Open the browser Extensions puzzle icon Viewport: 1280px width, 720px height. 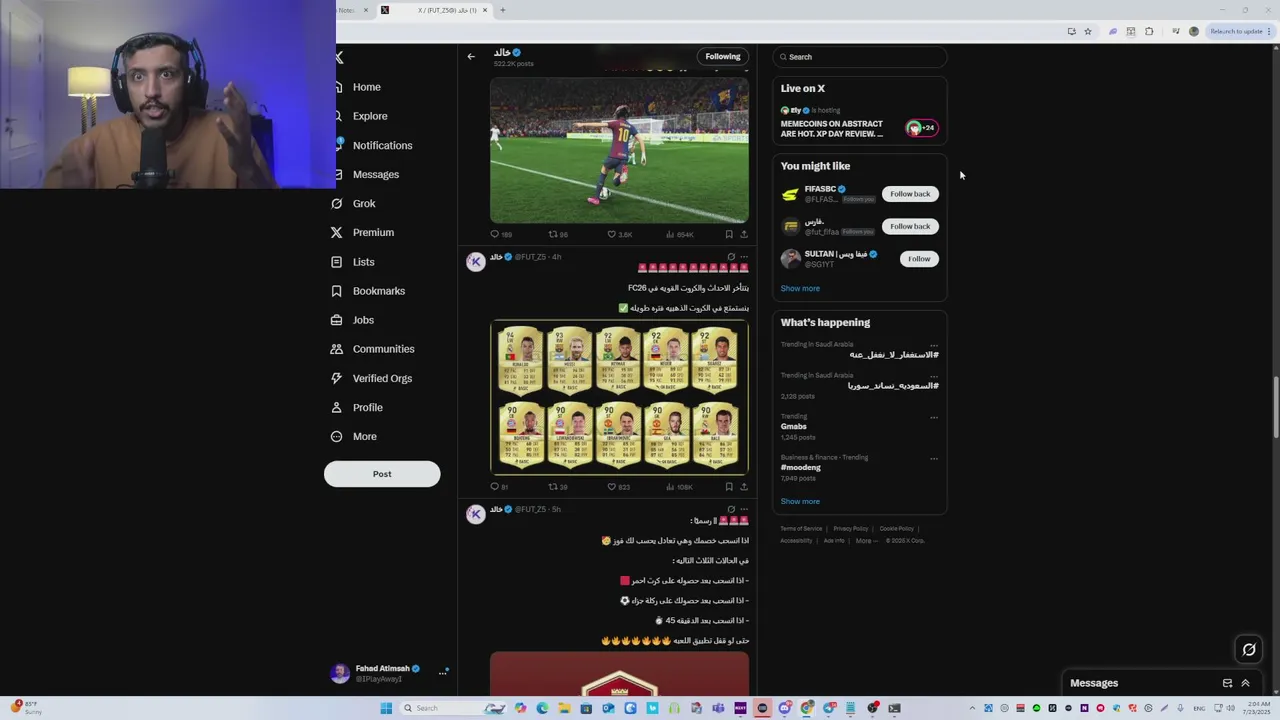point(1149,31)
